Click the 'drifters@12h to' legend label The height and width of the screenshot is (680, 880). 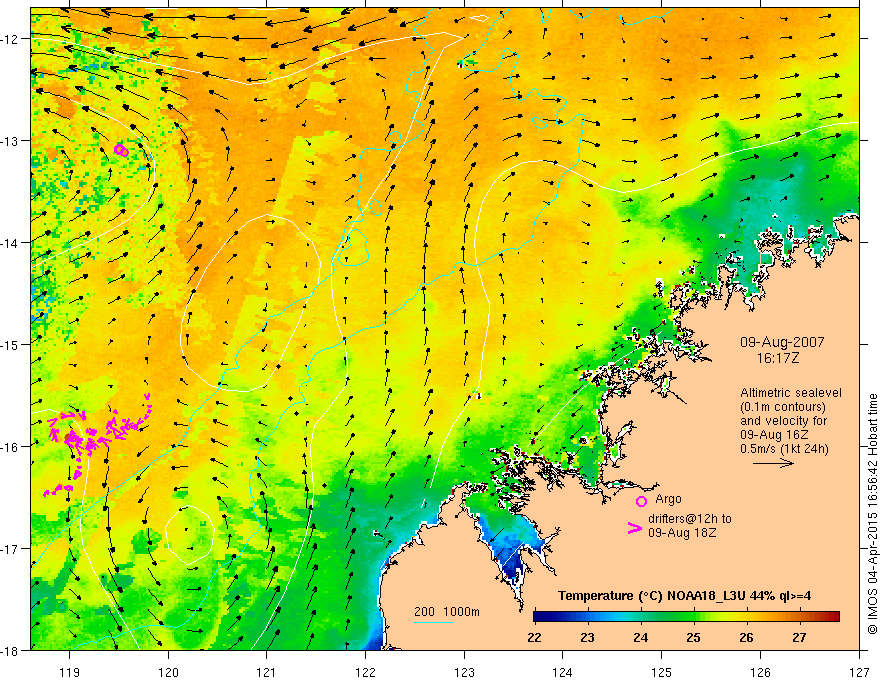coord(690,519)
